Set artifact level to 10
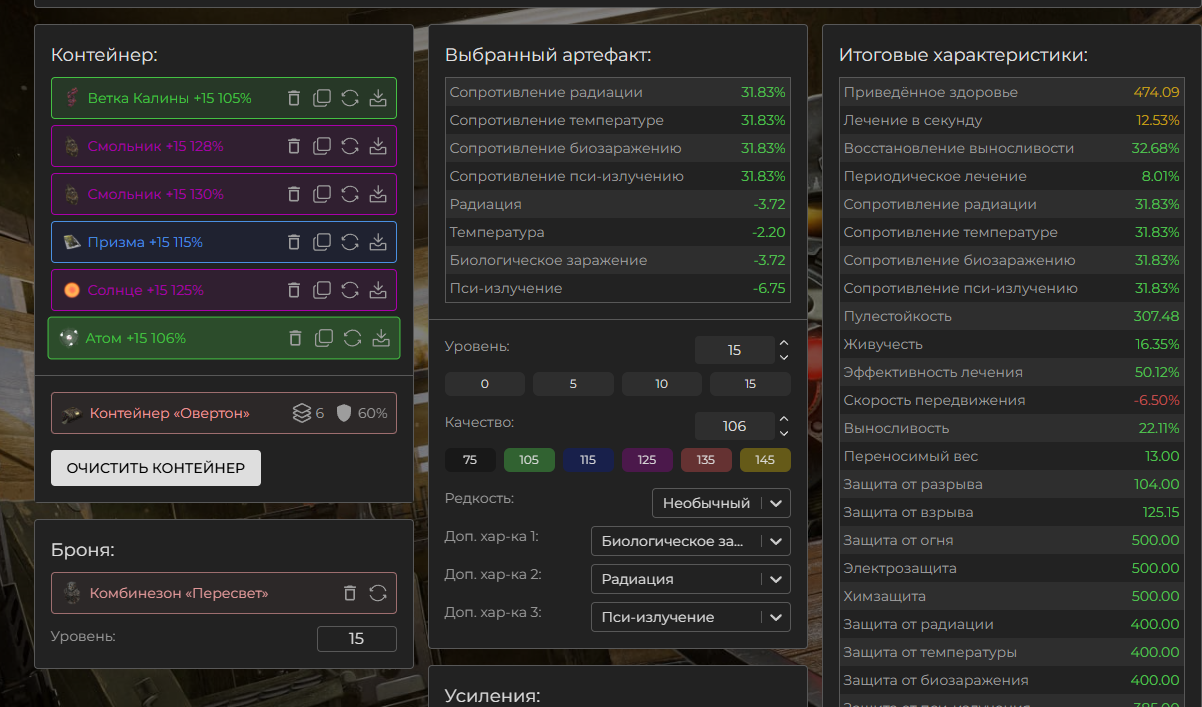The image size is (1202, 707). coord(662,384)
